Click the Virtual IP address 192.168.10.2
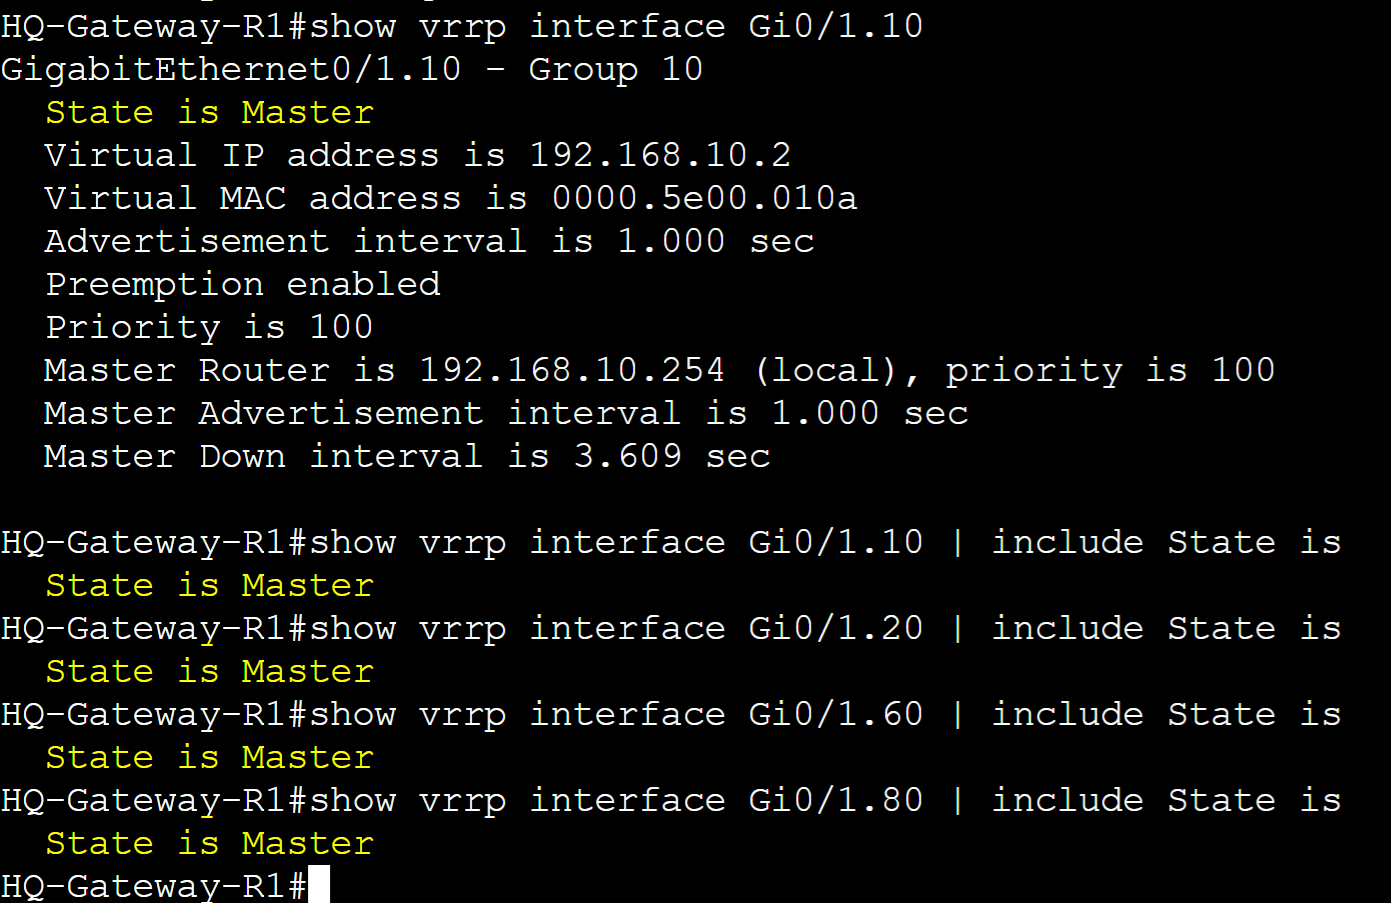The image size is (1391, 903). [660, 155]
